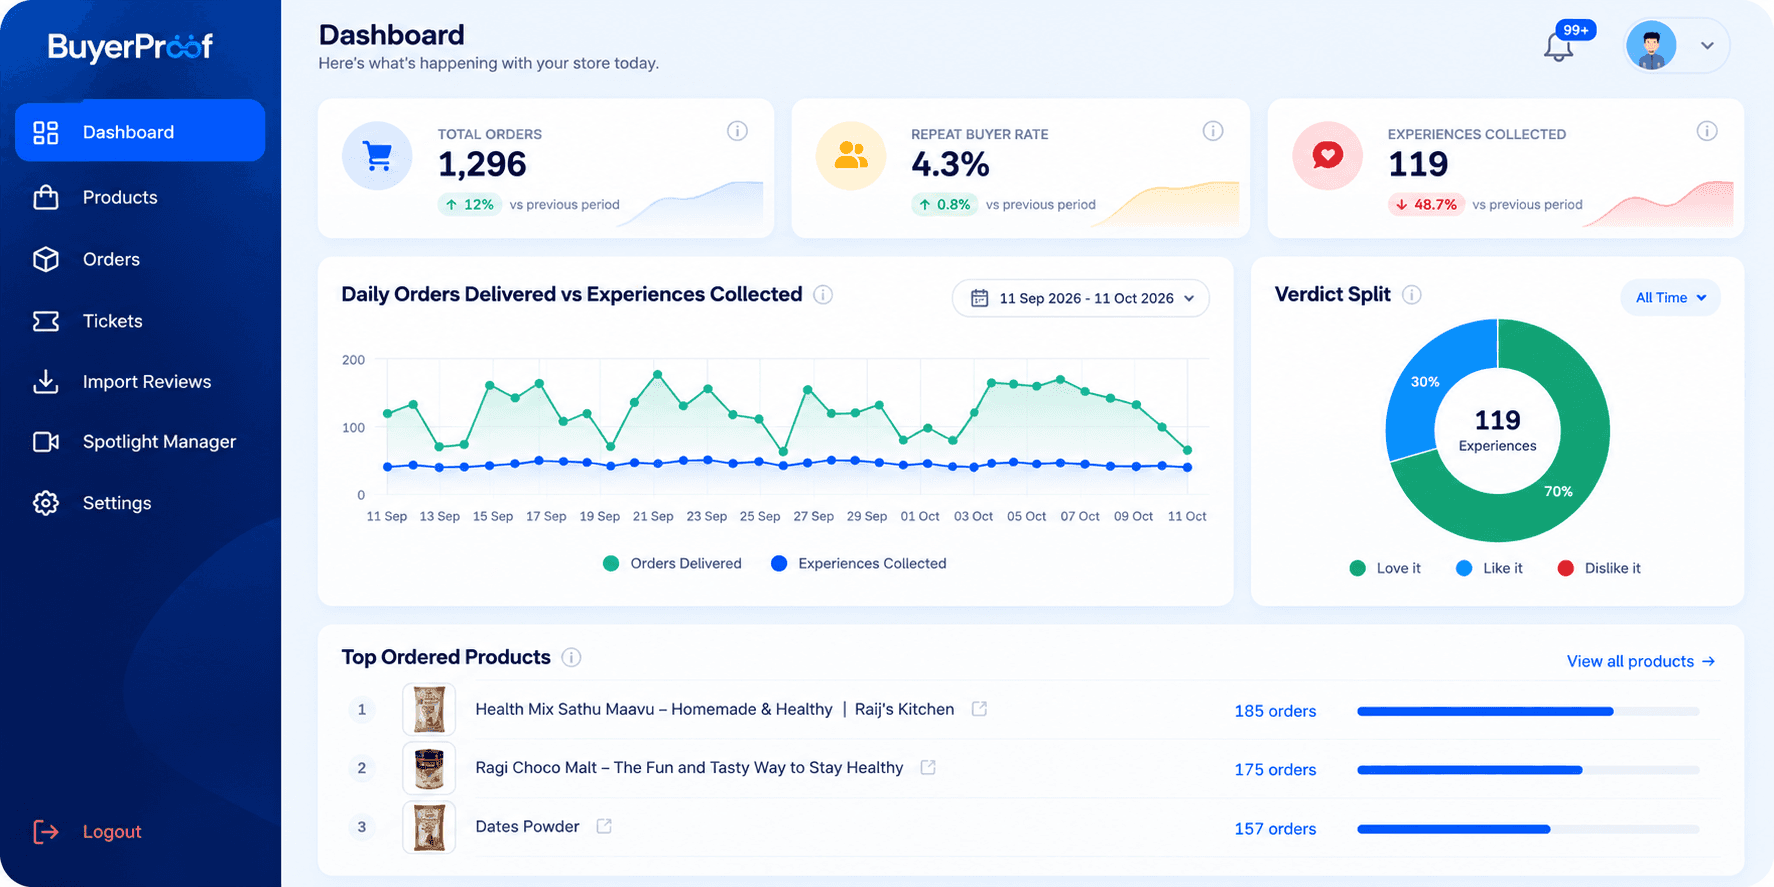This screenshot has height=887, width=1774.
Task: Open the All Time filter dropdown
Action: [x=1670, y=298]
